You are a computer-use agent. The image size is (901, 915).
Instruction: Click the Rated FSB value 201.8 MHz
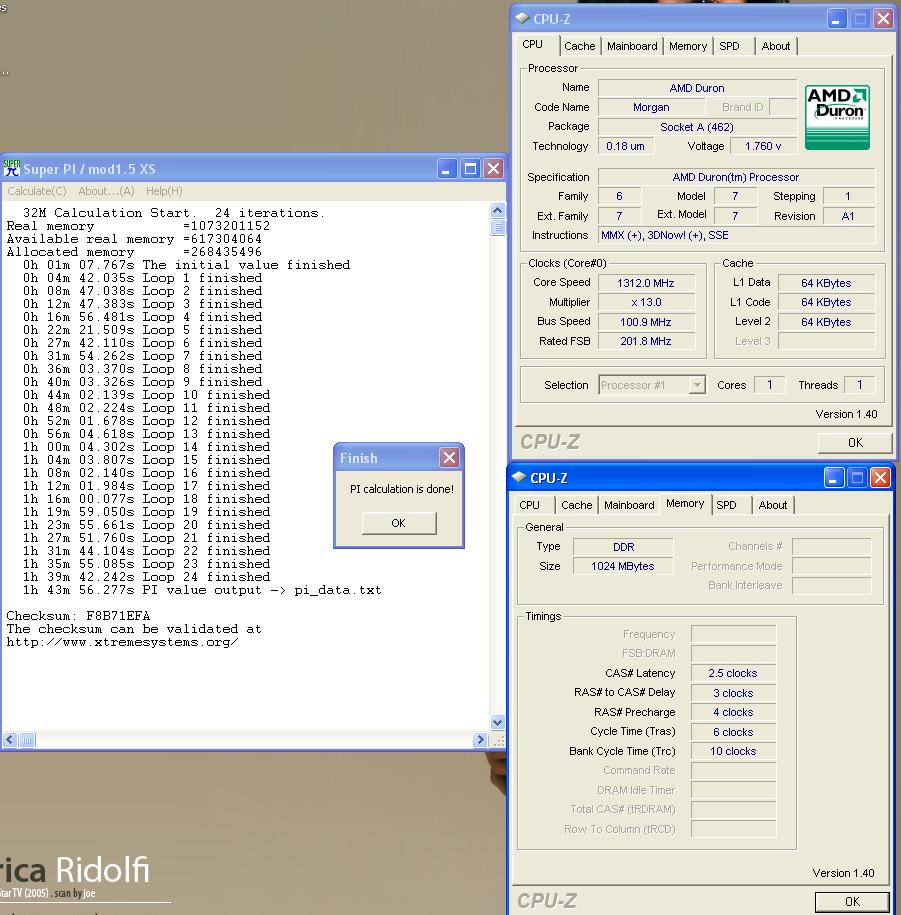[x=646, y=341]
